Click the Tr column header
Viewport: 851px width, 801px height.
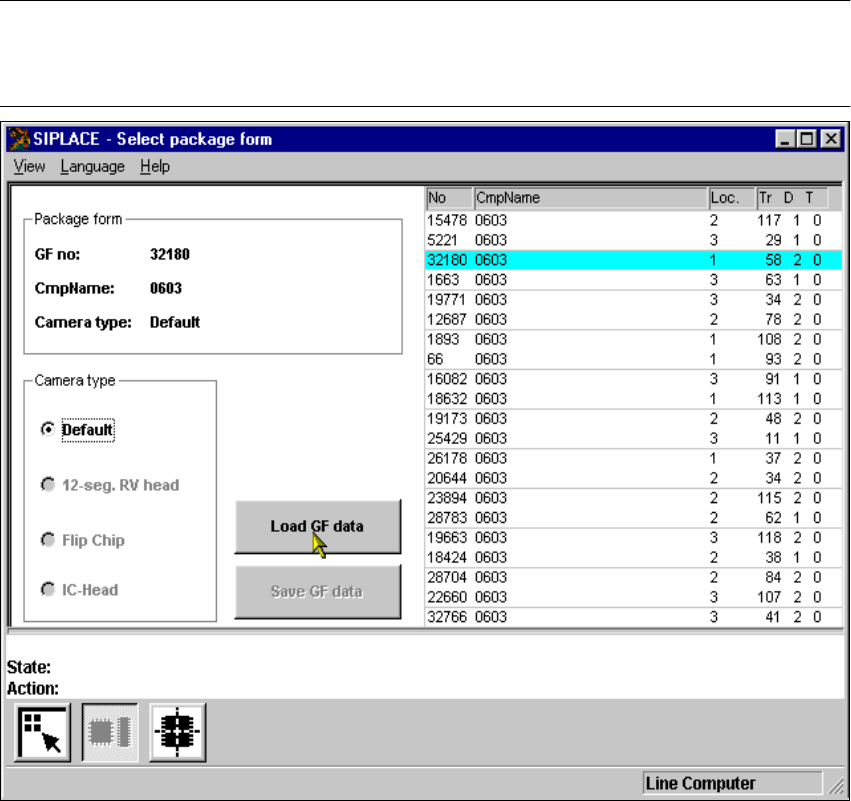coord(765,198)
